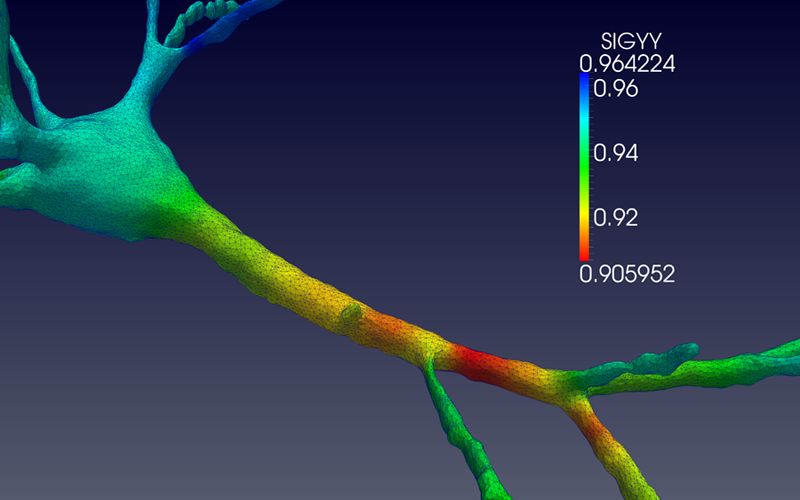Click the 0.94 legend tick label
Screen dimensions: 800x500
tap(616, 153)
